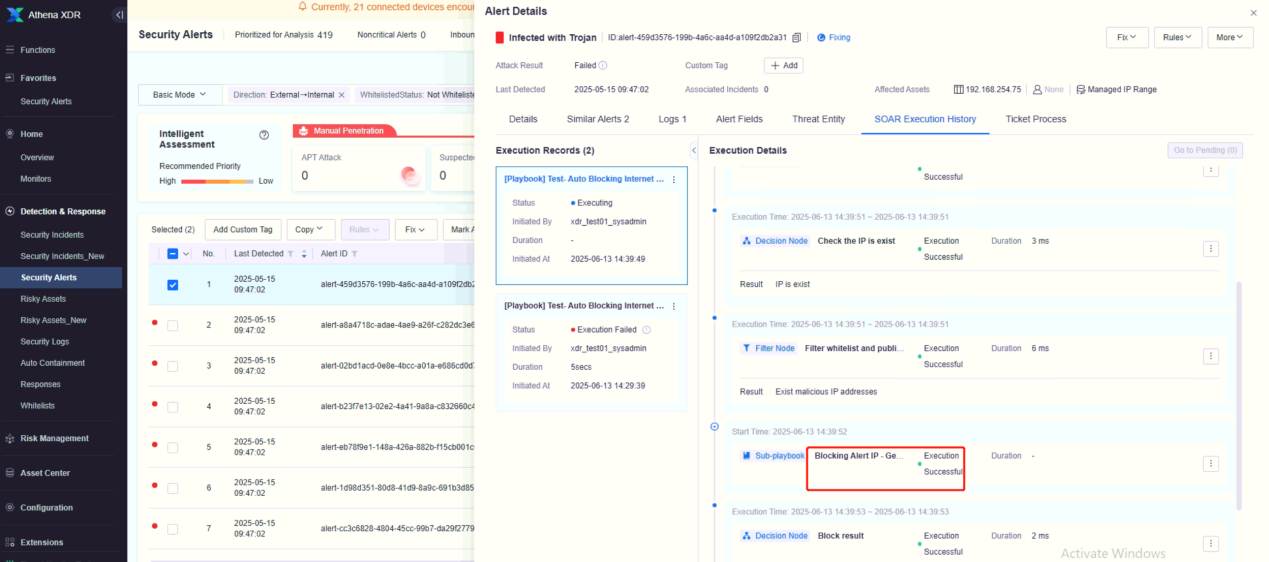Screen dimensions: 1269x562
Task: Open more options for Check the IP node
Action: [1210, 249]
